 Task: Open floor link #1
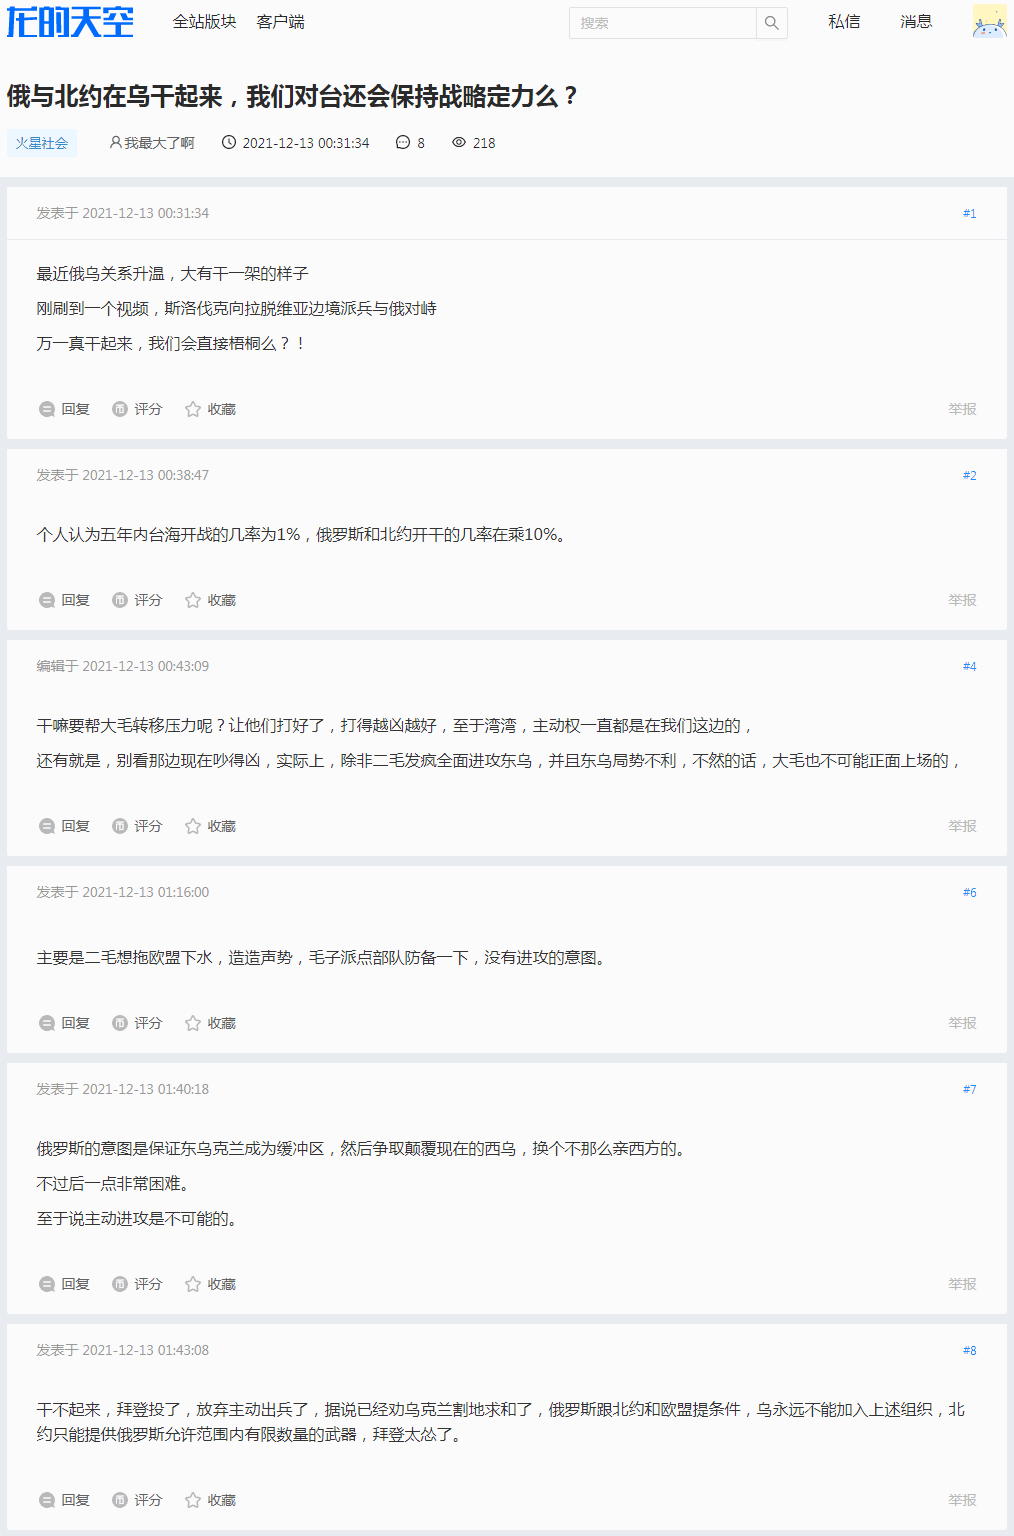[969, 213]
